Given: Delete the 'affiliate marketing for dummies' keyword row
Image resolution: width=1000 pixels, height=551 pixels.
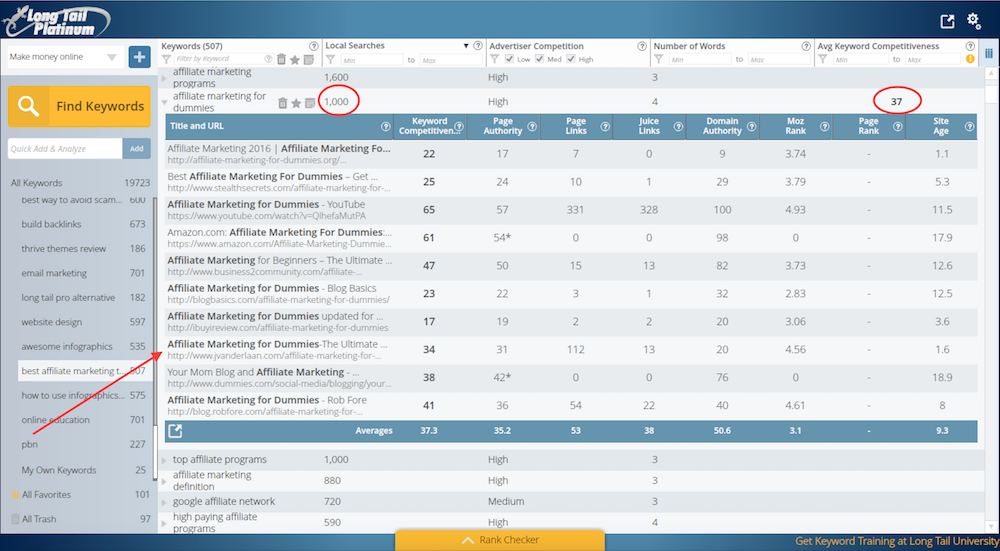Looking at the screenshot, I should (283, 102).
